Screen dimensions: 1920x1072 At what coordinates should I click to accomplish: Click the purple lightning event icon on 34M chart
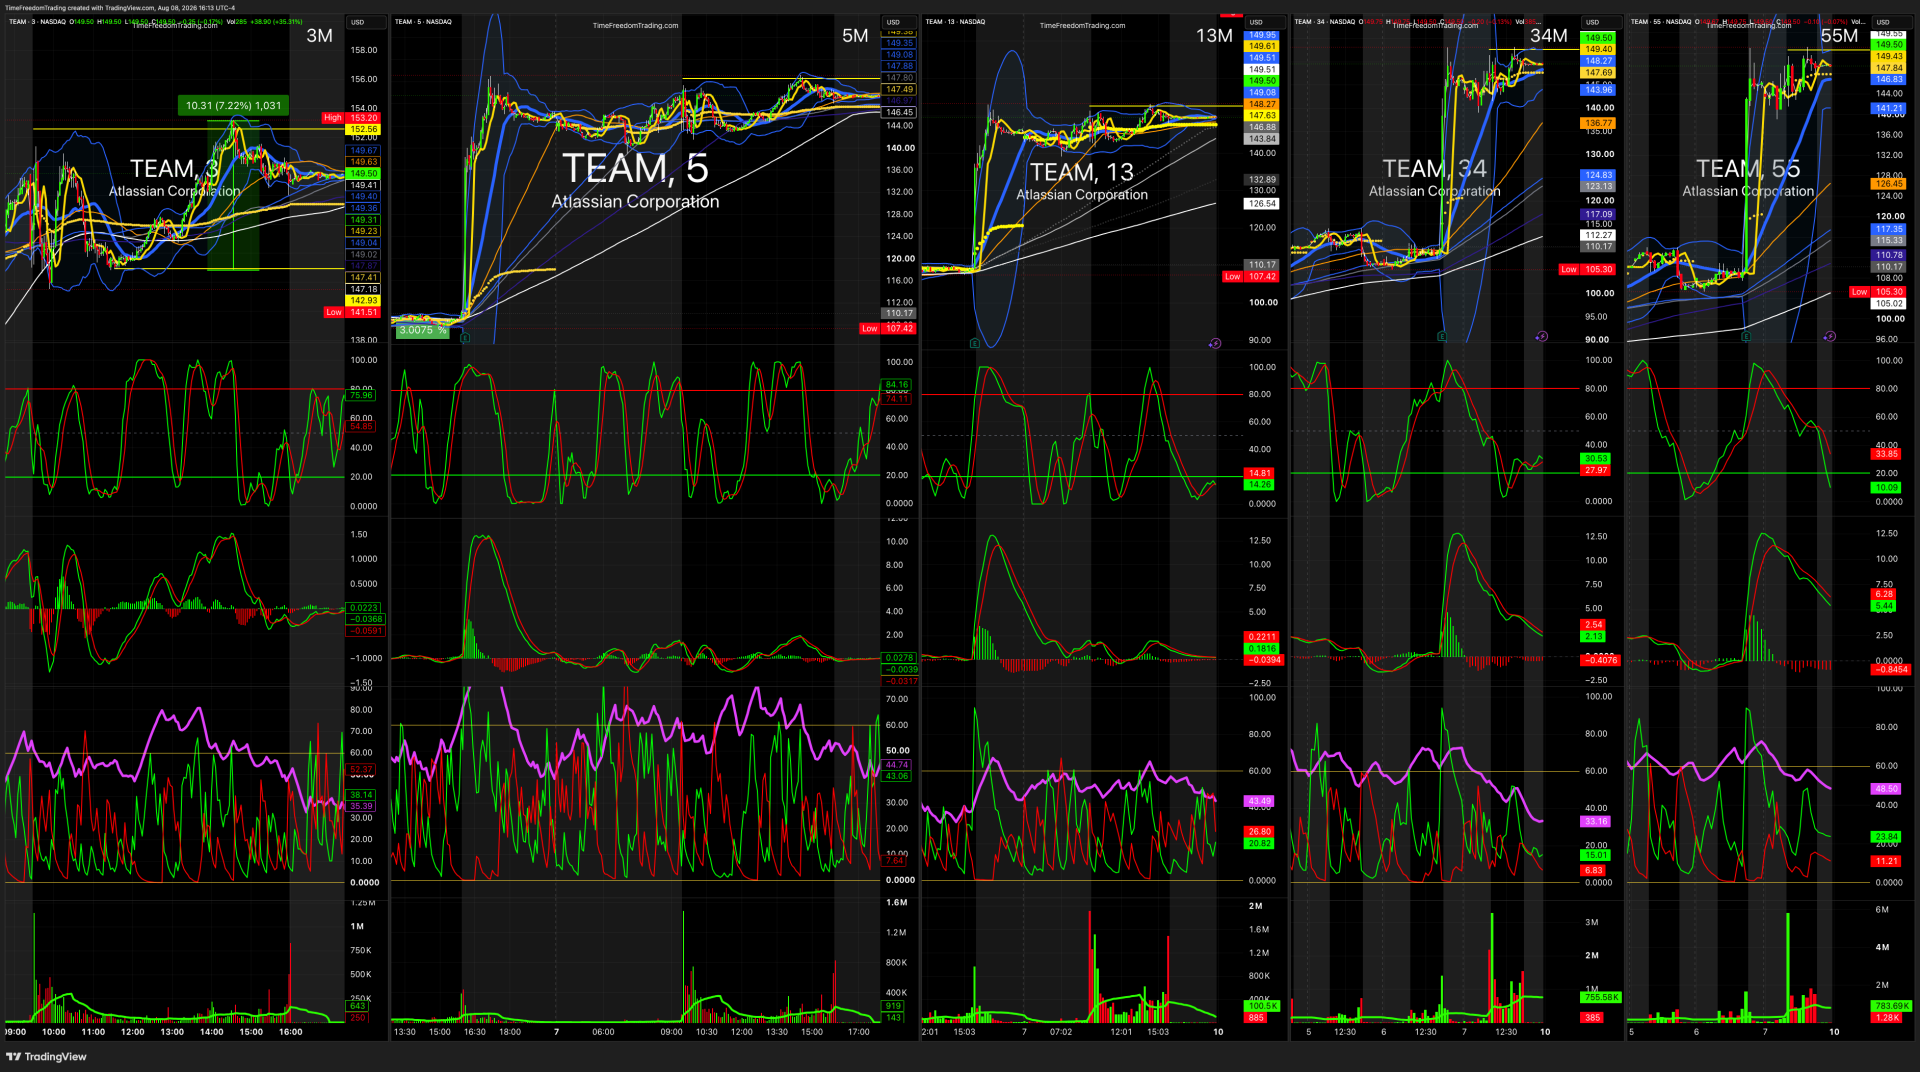coord(1542,336)
